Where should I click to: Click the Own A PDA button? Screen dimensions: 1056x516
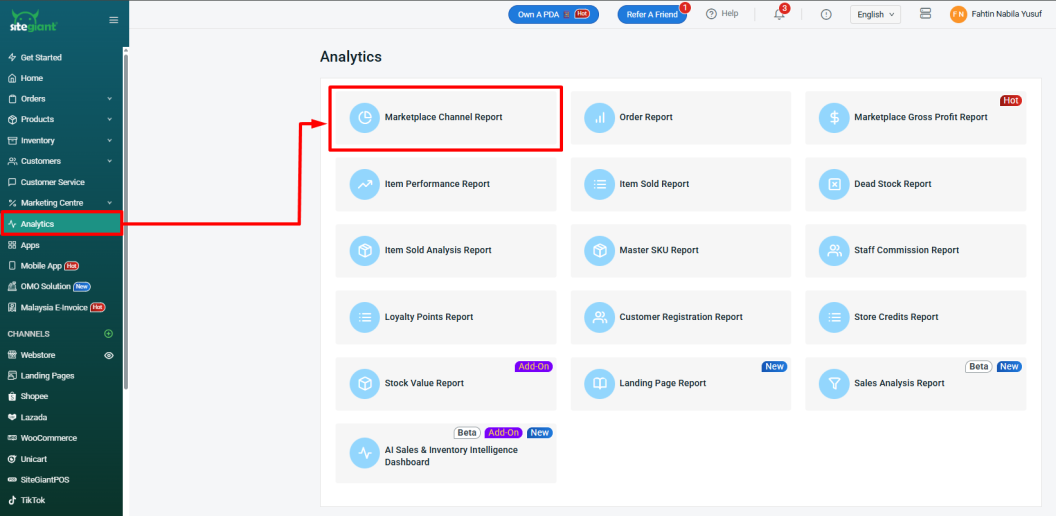click(553, 14)
